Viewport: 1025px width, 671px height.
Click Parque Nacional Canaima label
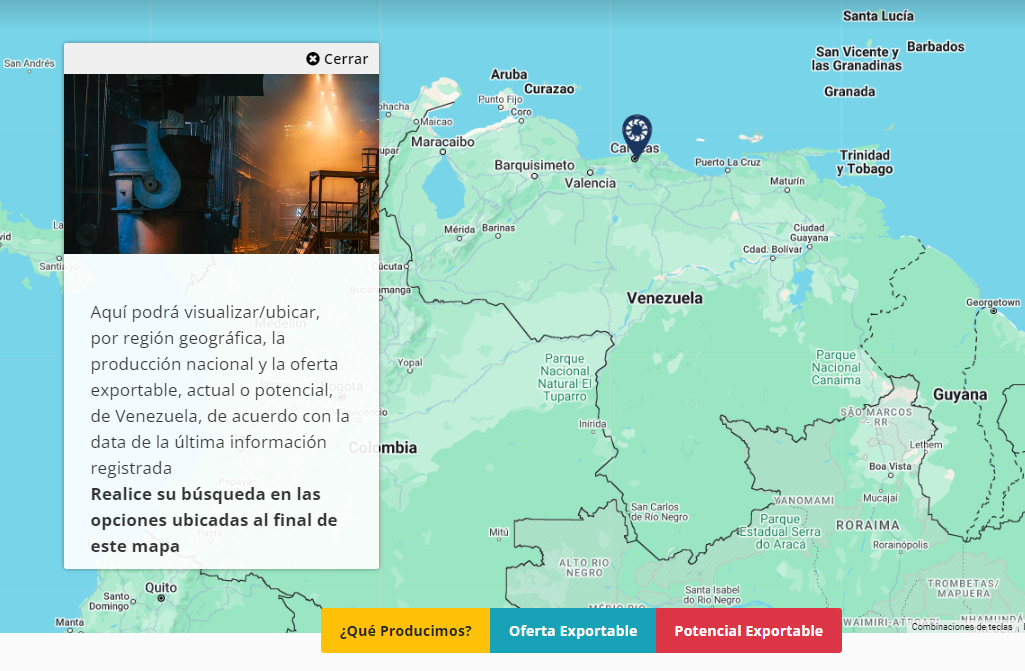[x=836, y=368]
